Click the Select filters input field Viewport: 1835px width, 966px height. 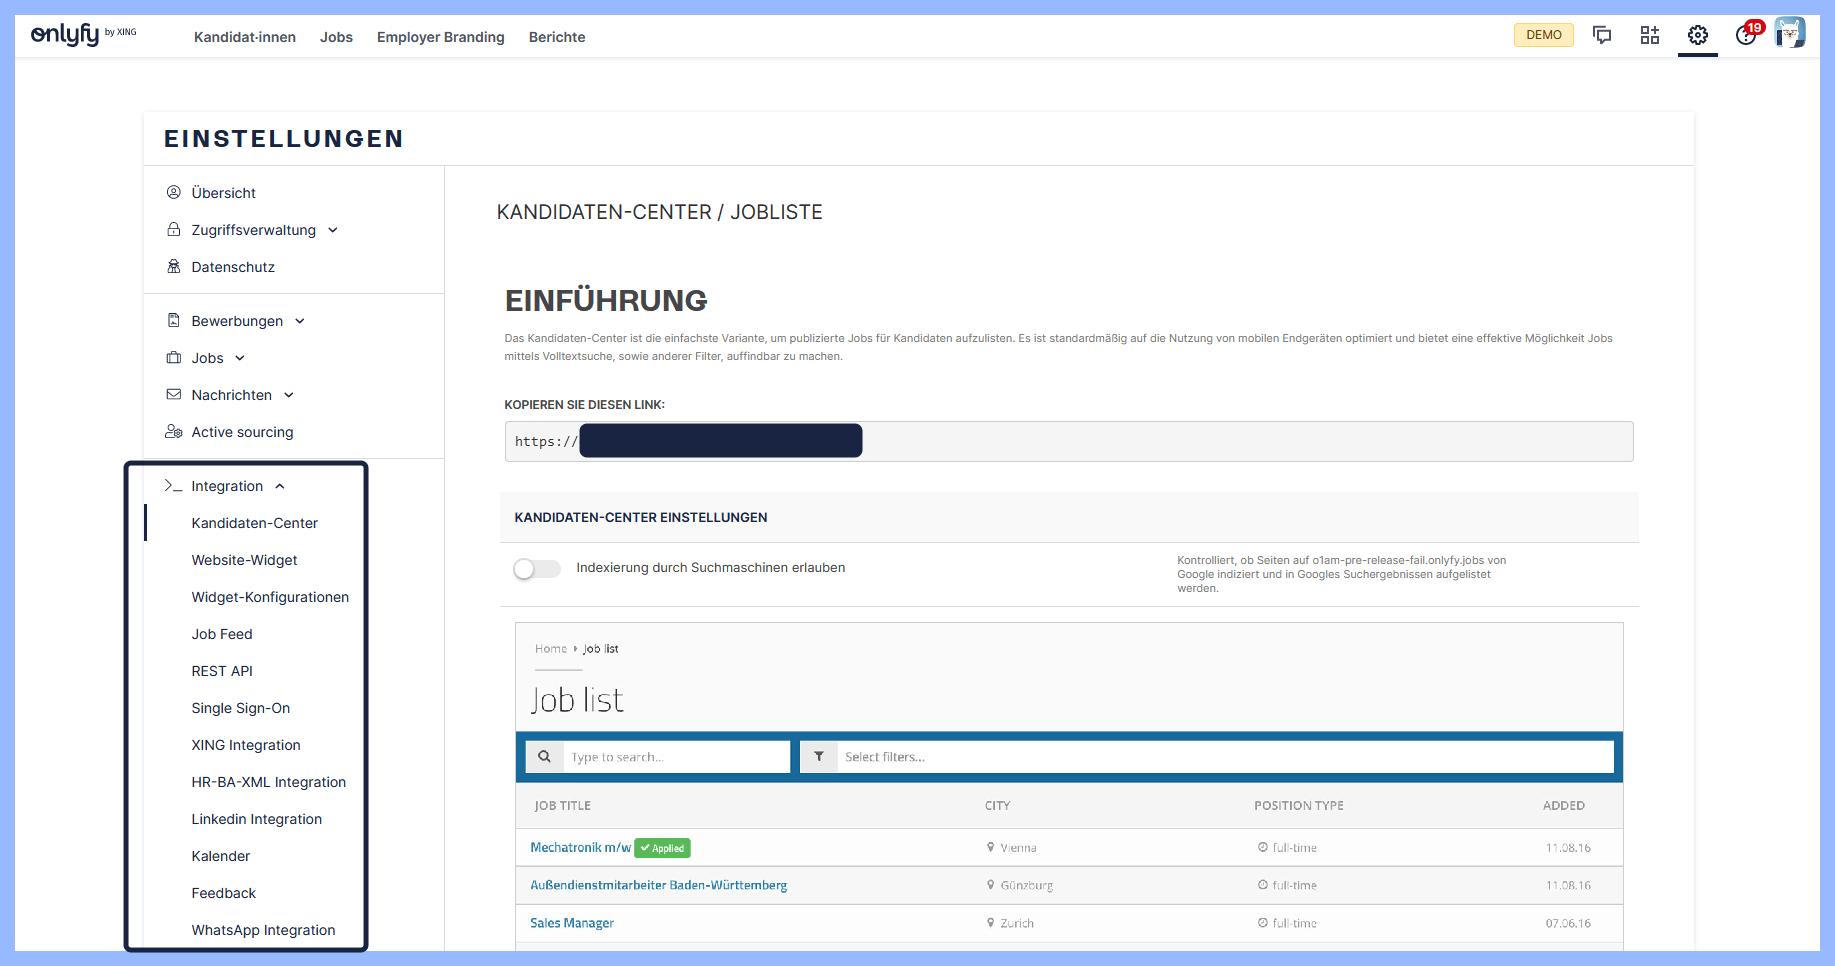coord(1225,757)
